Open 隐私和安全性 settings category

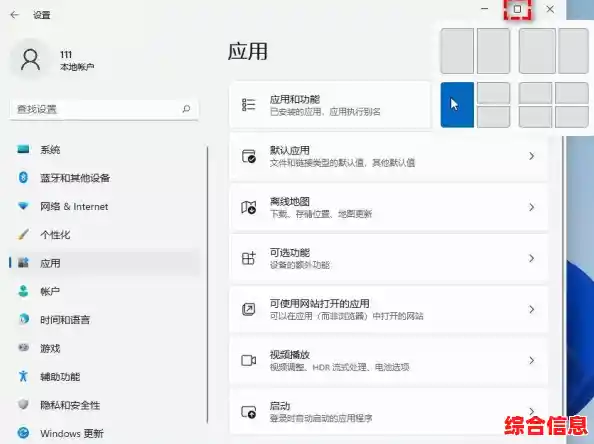(x=70, y=405)
